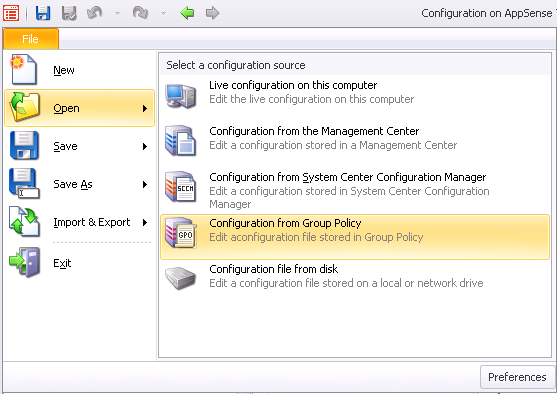Click the disk drive icon
The height and width of the screenshot is (394, 557).
tap(180, 278)
